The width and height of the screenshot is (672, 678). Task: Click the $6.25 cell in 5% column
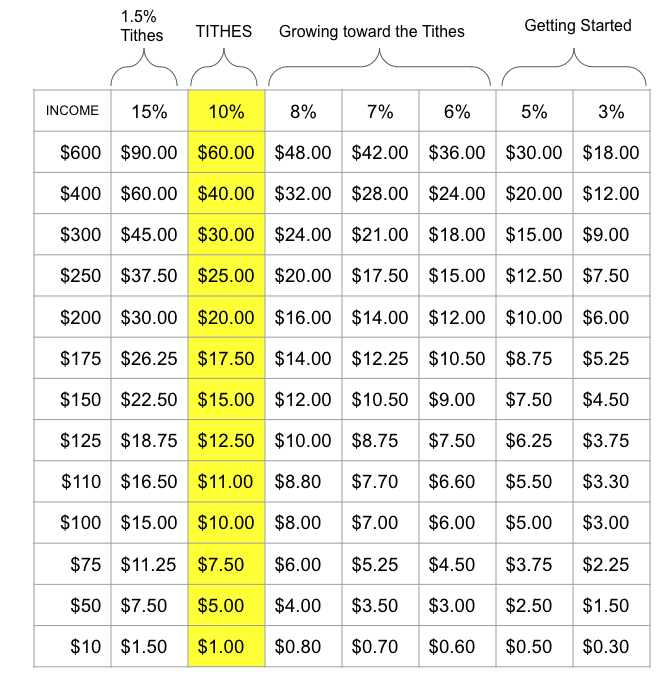534,440
